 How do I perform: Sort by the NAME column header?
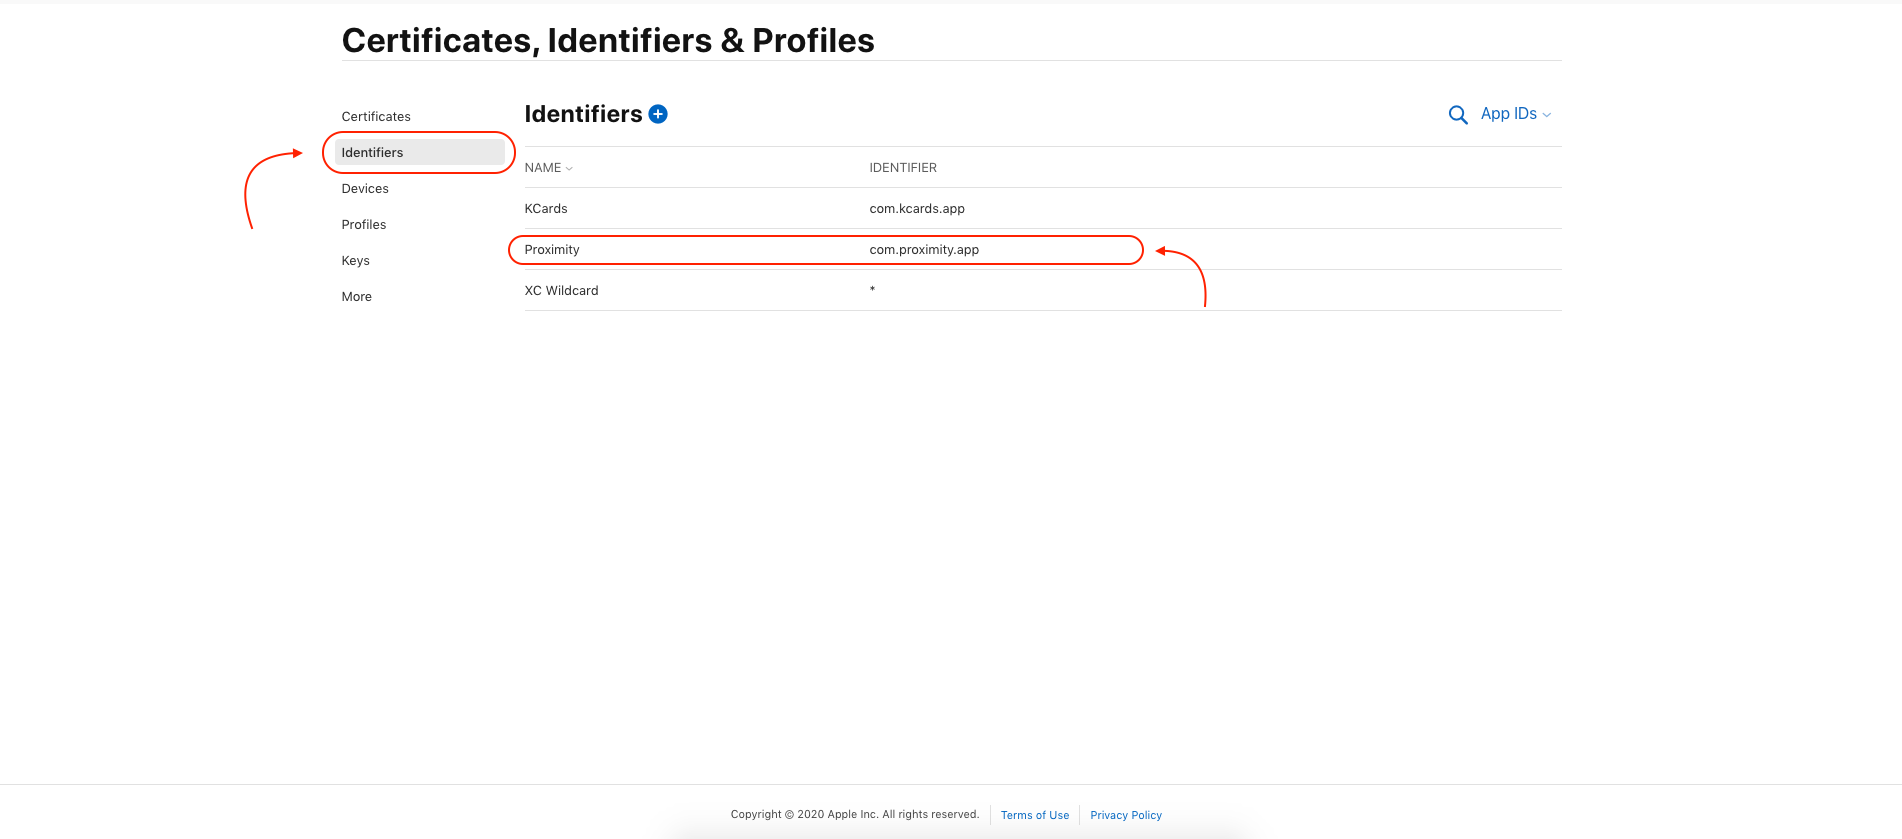(548, 168)
